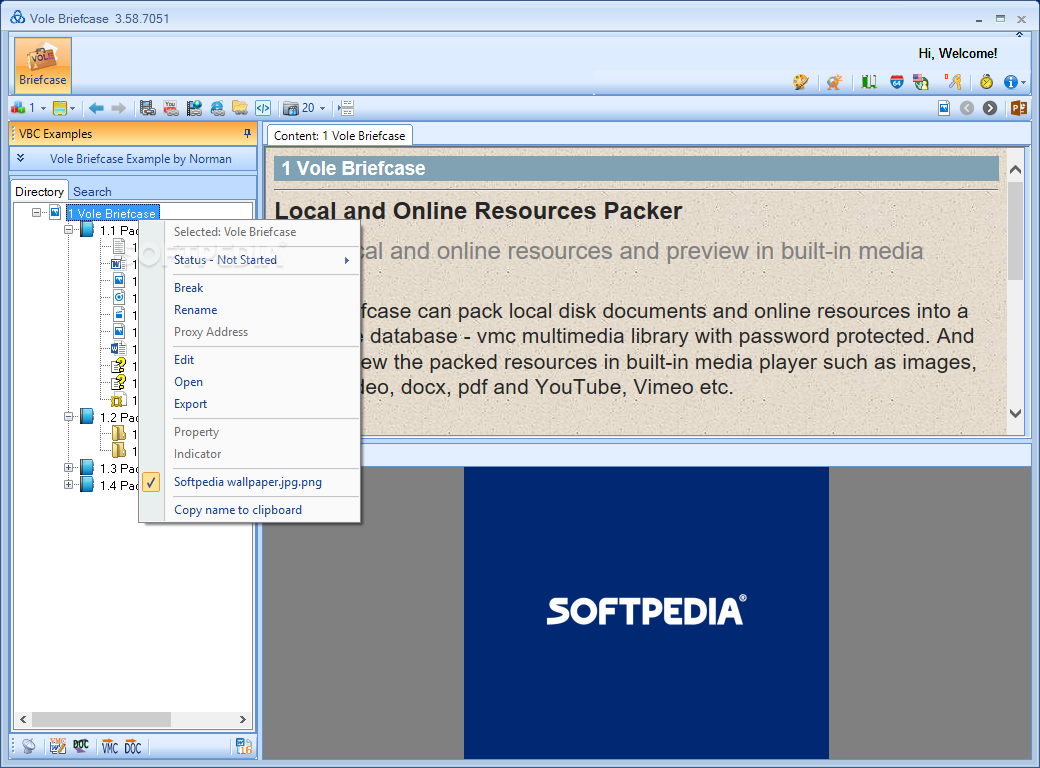Screen dimensions: 1040x768
Task: Click the blue back arrow
Action: click(96, 108)
